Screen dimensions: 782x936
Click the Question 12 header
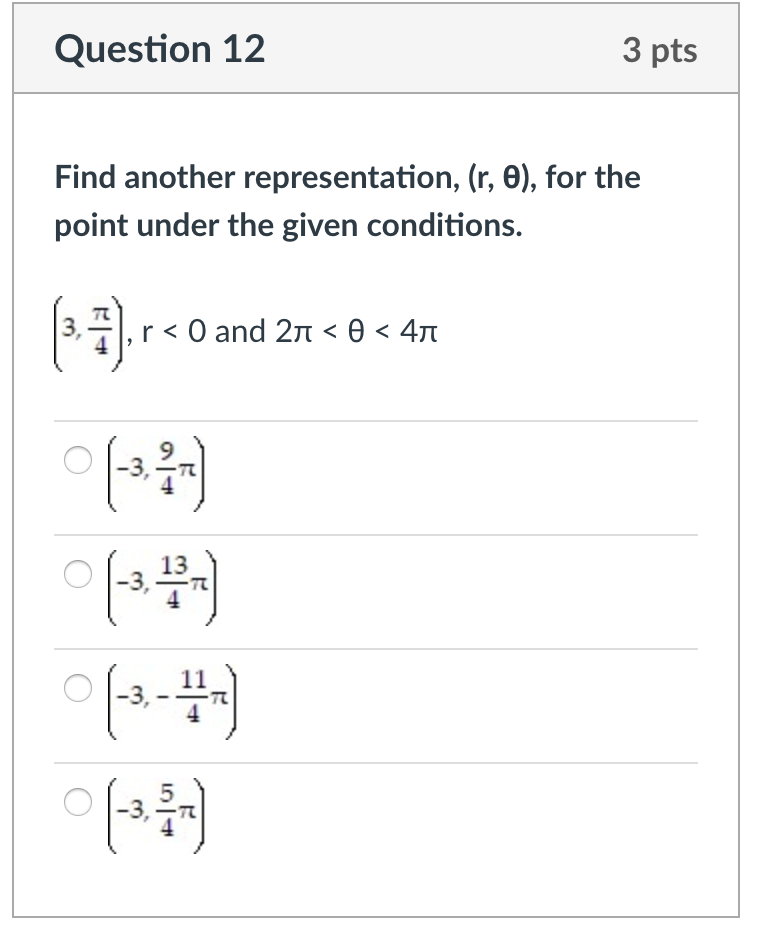pyautogui.click(x=162, y=49)
